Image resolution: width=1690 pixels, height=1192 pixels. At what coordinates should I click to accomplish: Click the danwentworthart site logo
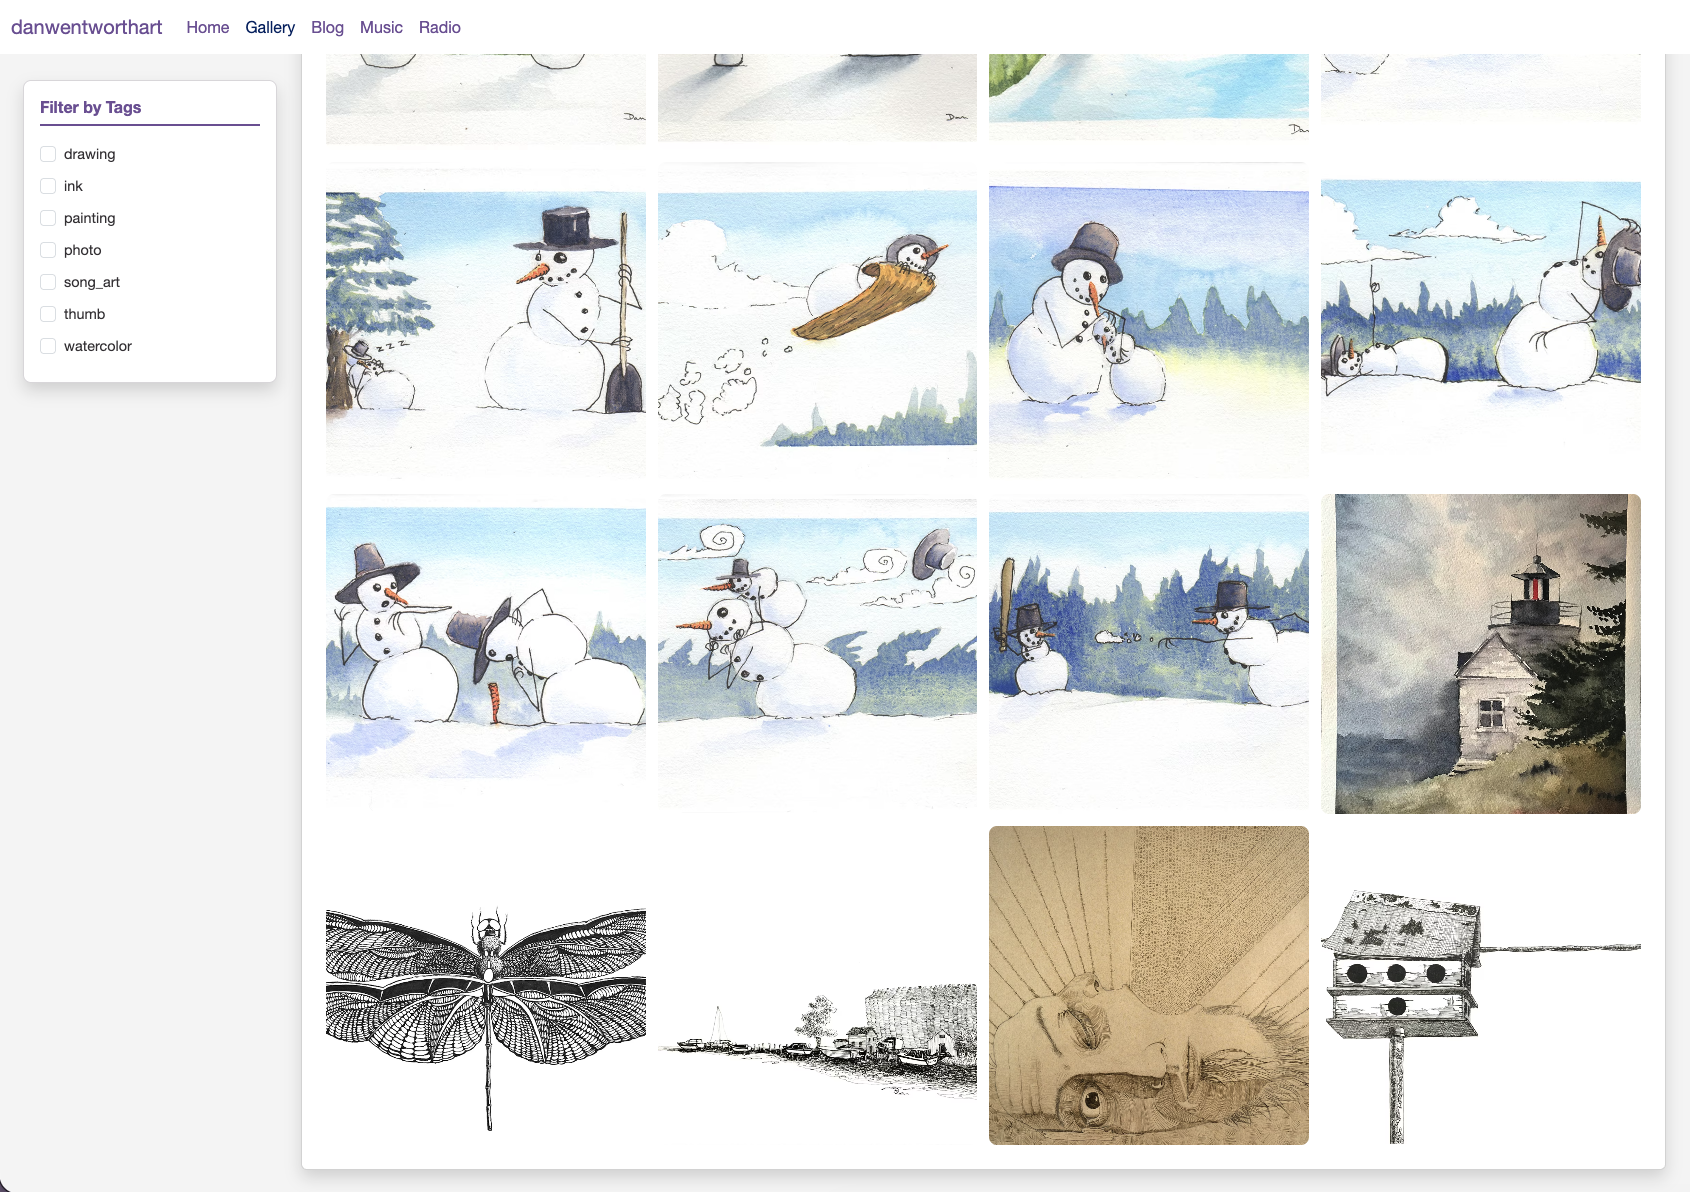[86, 27]
